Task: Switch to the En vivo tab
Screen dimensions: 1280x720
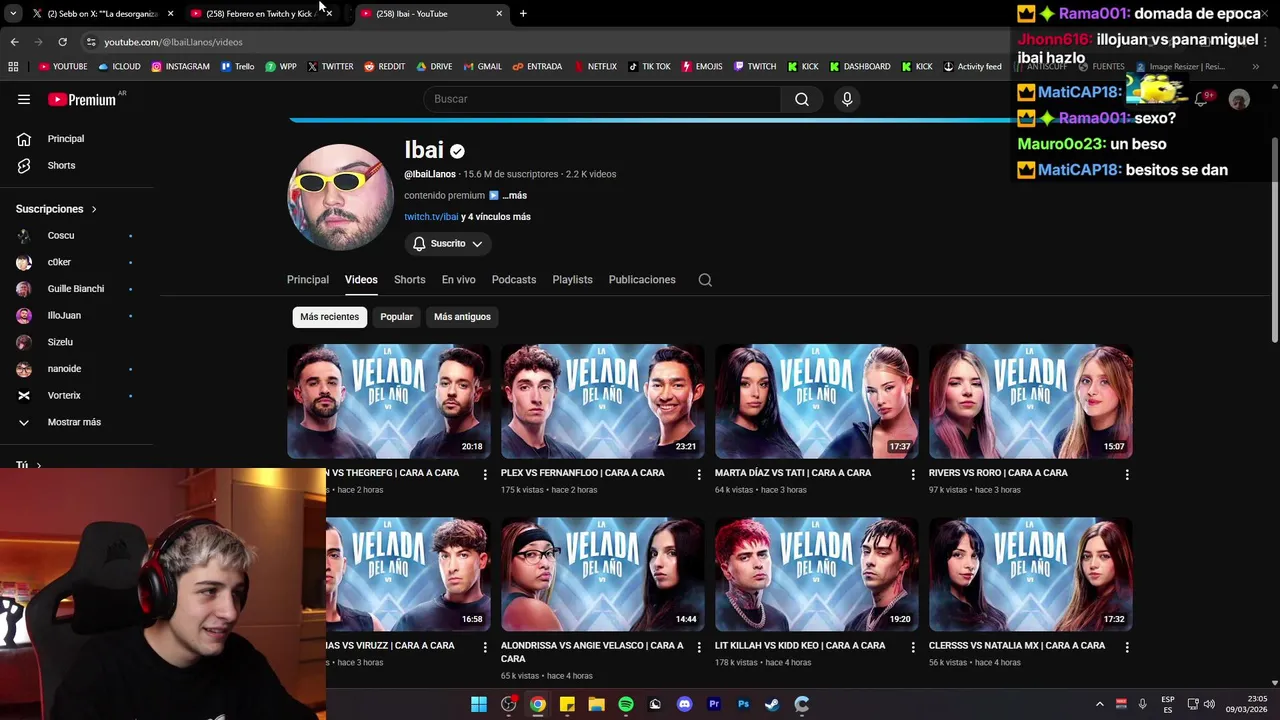Action: tap(459, 280)
